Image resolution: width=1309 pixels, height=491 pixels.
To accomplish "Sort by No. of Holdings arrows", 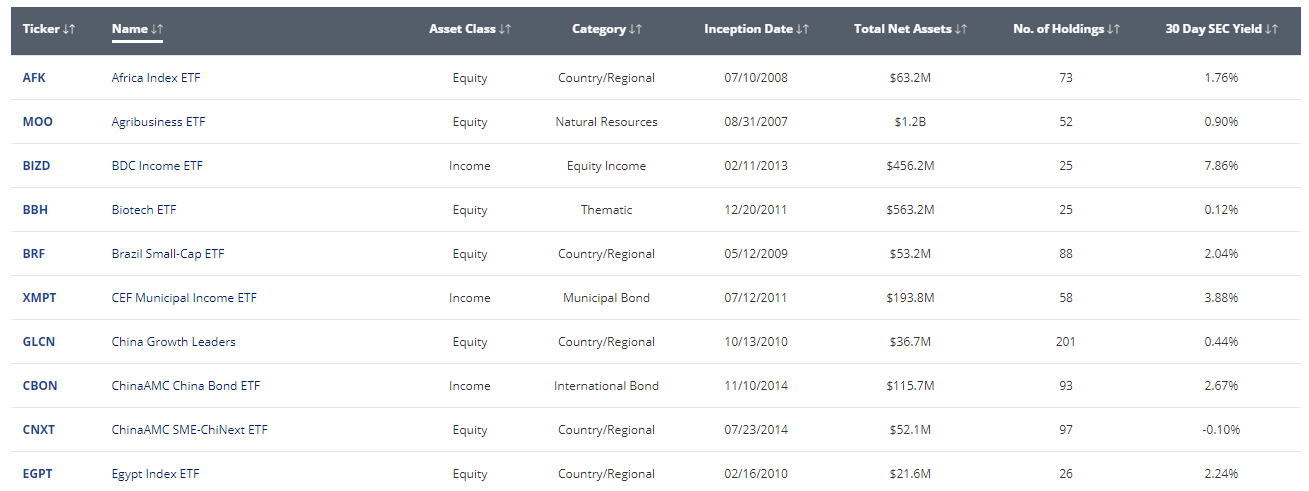I will [x=1114, y=30].
